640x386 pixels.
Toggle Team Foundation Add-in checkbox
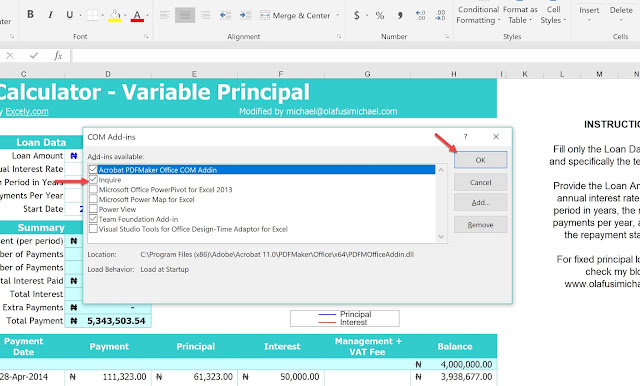(93, 219)
